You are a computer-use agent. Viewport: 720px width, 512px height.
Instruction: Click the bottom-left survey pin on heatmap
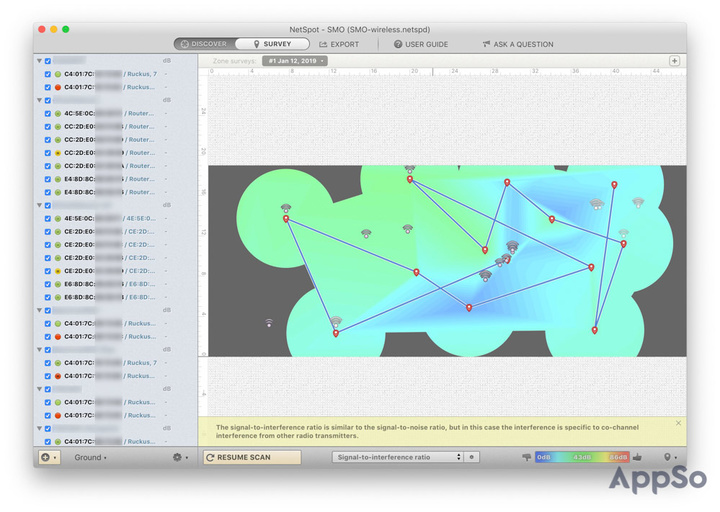(336, 333)
